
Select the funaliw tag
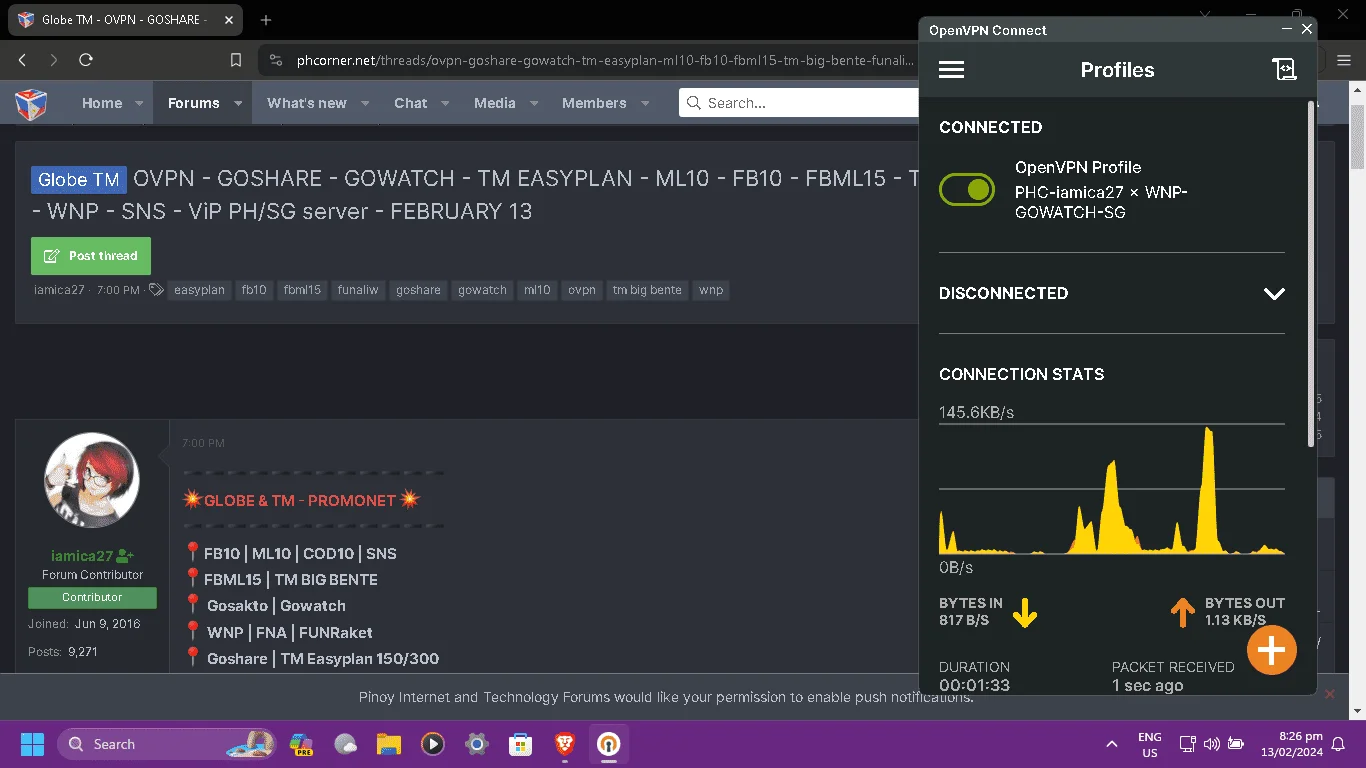tap(358, 290)
